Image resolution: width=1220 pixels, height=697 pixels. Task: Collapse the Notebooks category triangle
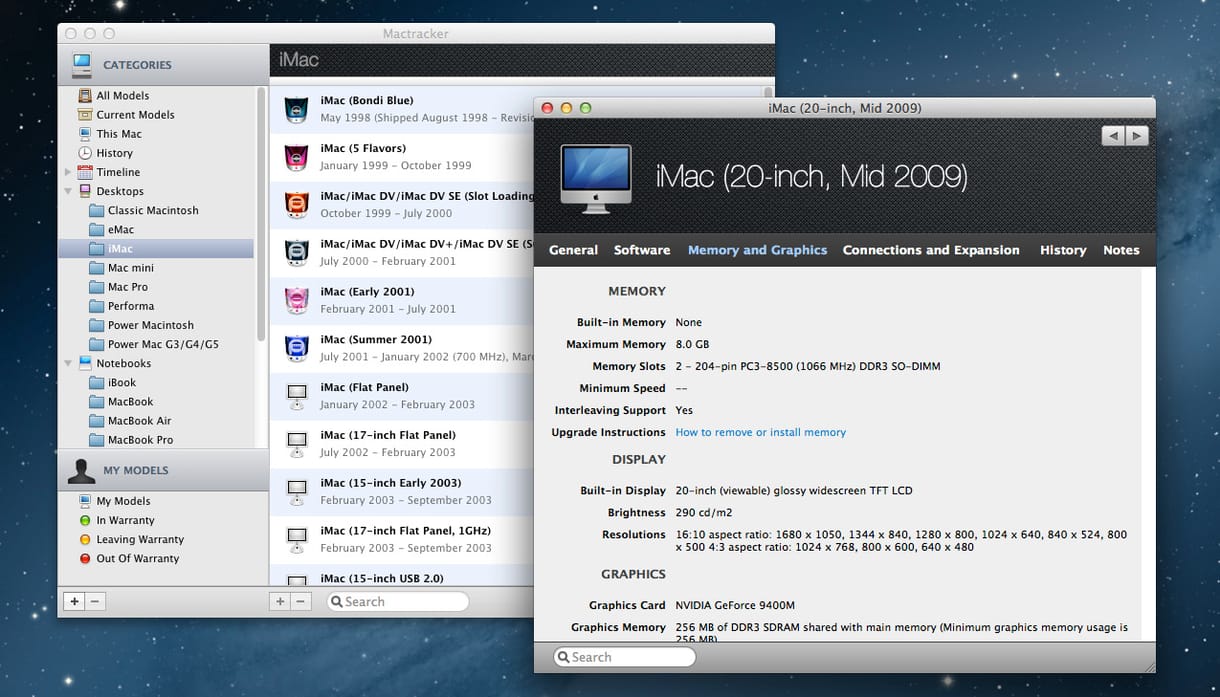click(68, 364)
